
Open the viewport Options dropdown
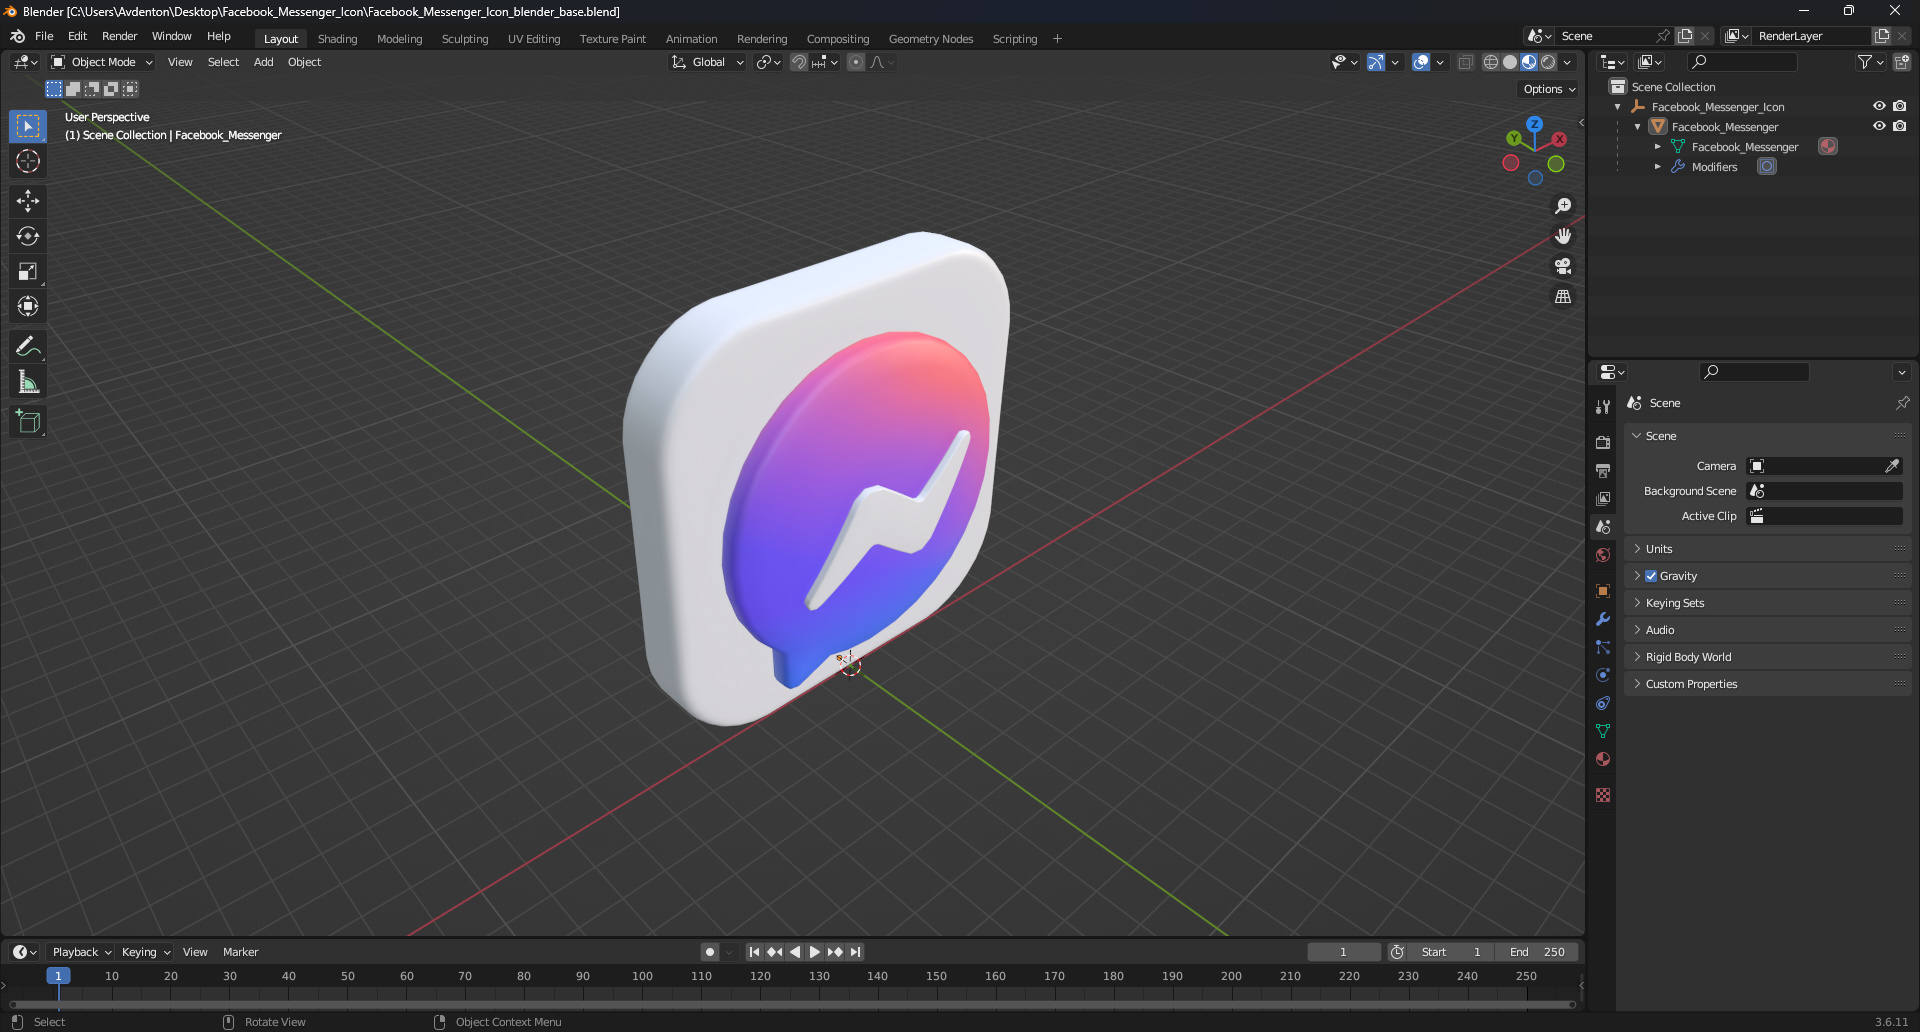tap(1548, 89)
